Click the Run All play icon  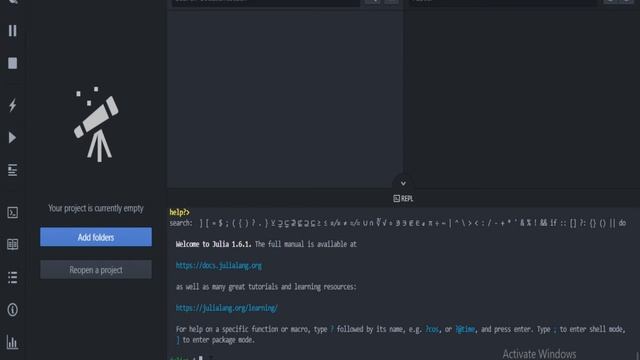12,138
